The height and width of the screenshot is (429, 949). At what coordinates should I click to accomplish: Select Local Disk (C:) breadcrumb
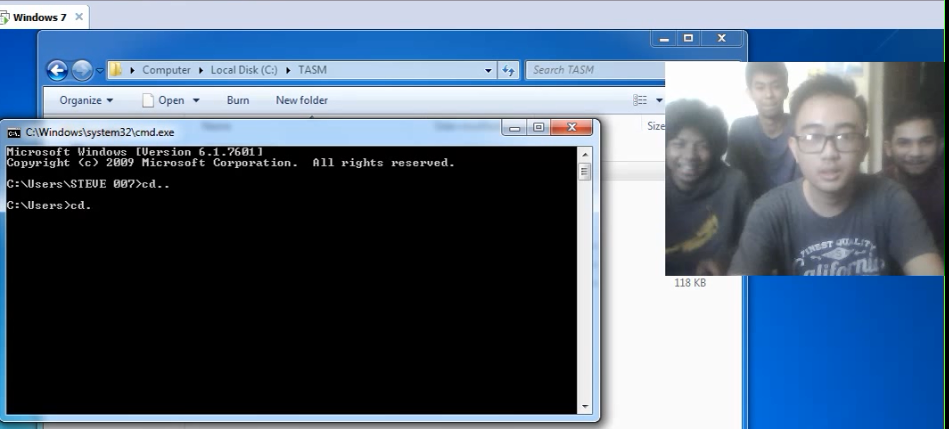244,70
